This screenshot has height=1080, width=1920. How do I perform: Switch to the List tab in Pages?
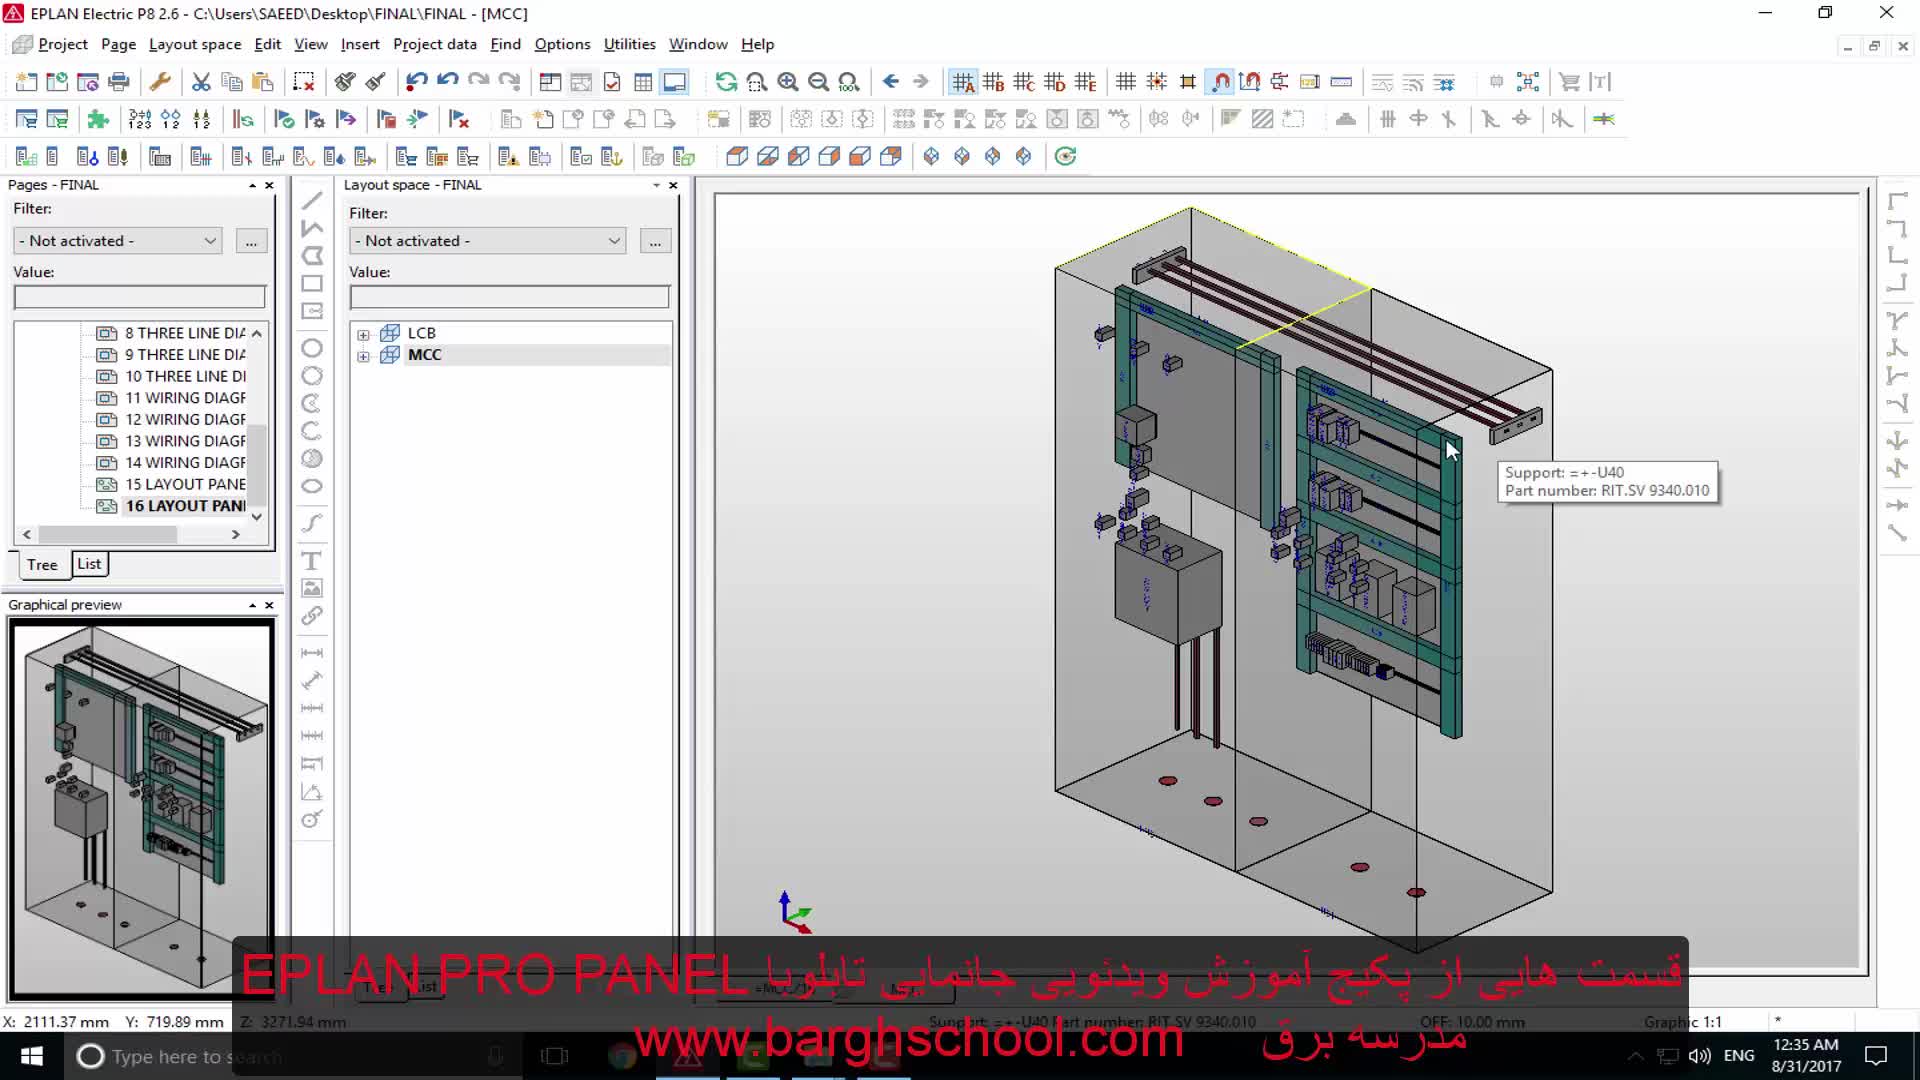point(89,564)
